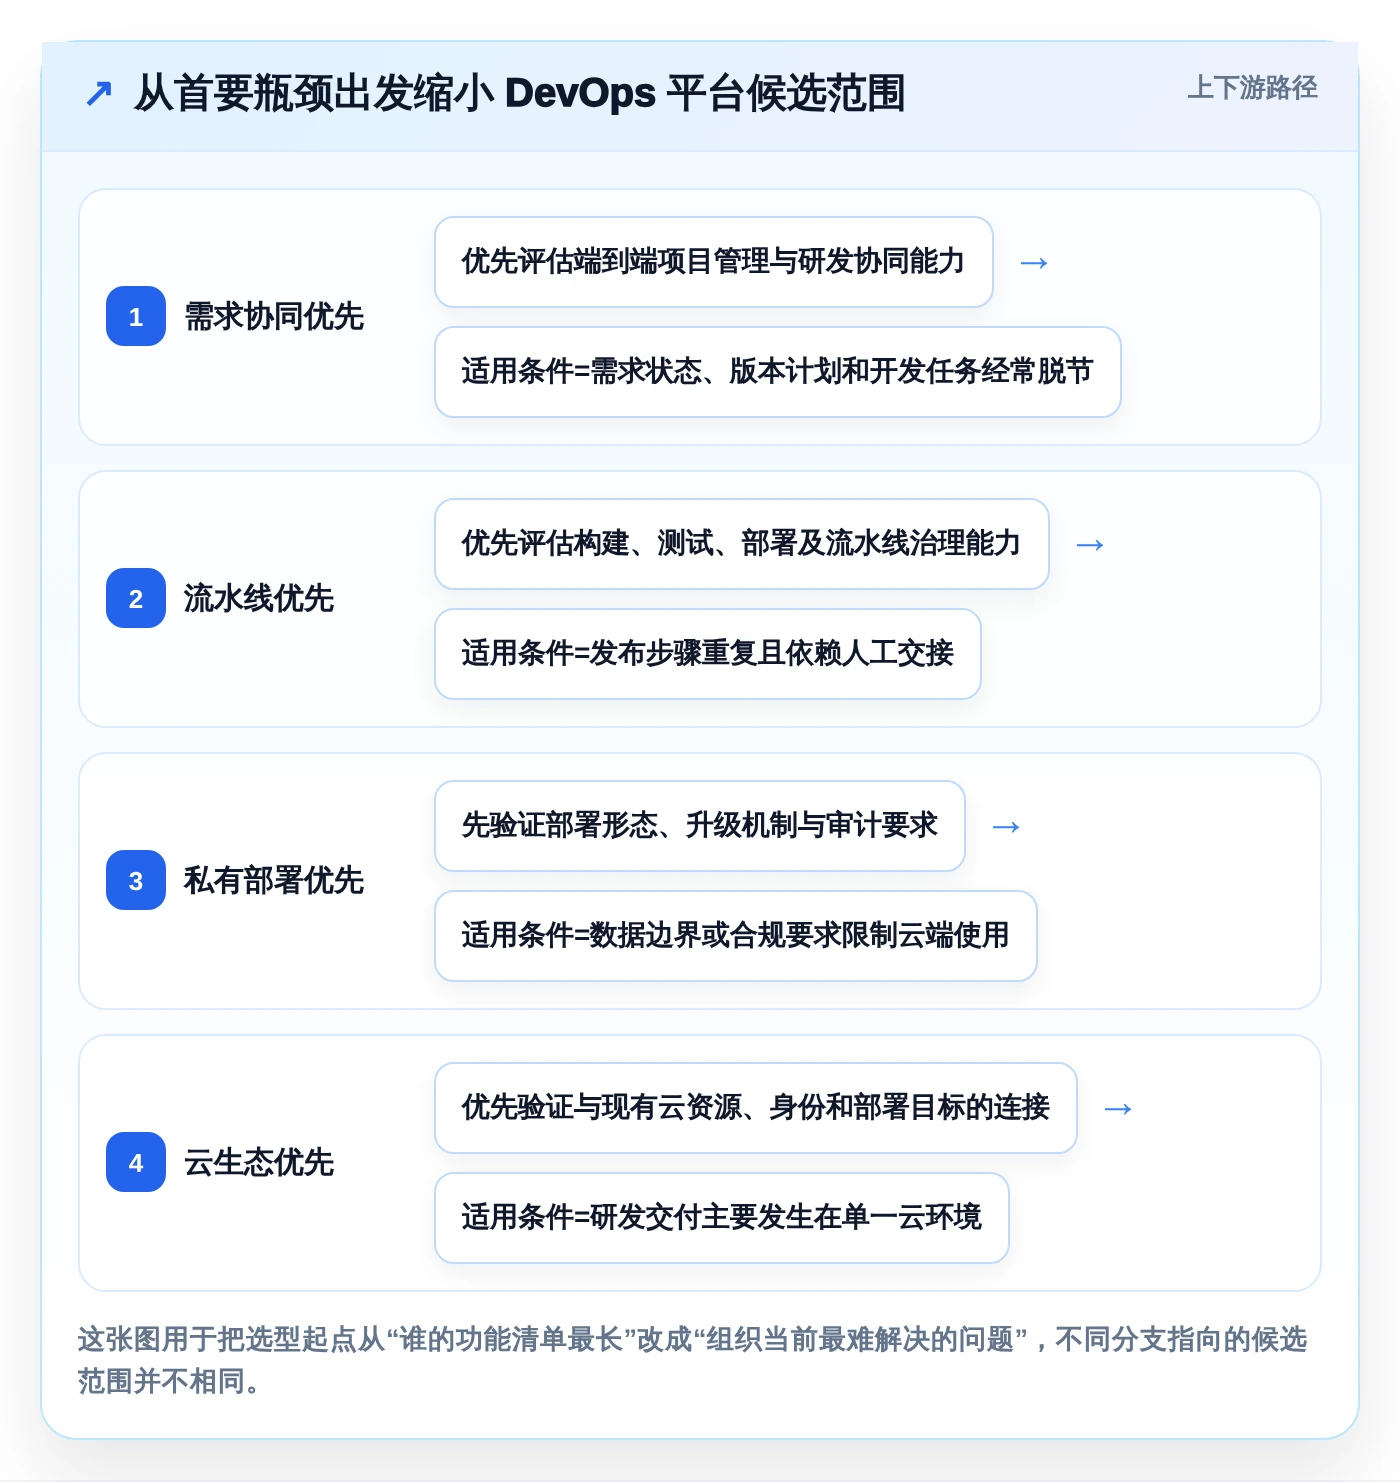The width and height of the screenshot is (1400, 1482).
Task: Click the box 适用条件=数据边界或合规要求限制云端使用
Action: [x=736, y=936]
